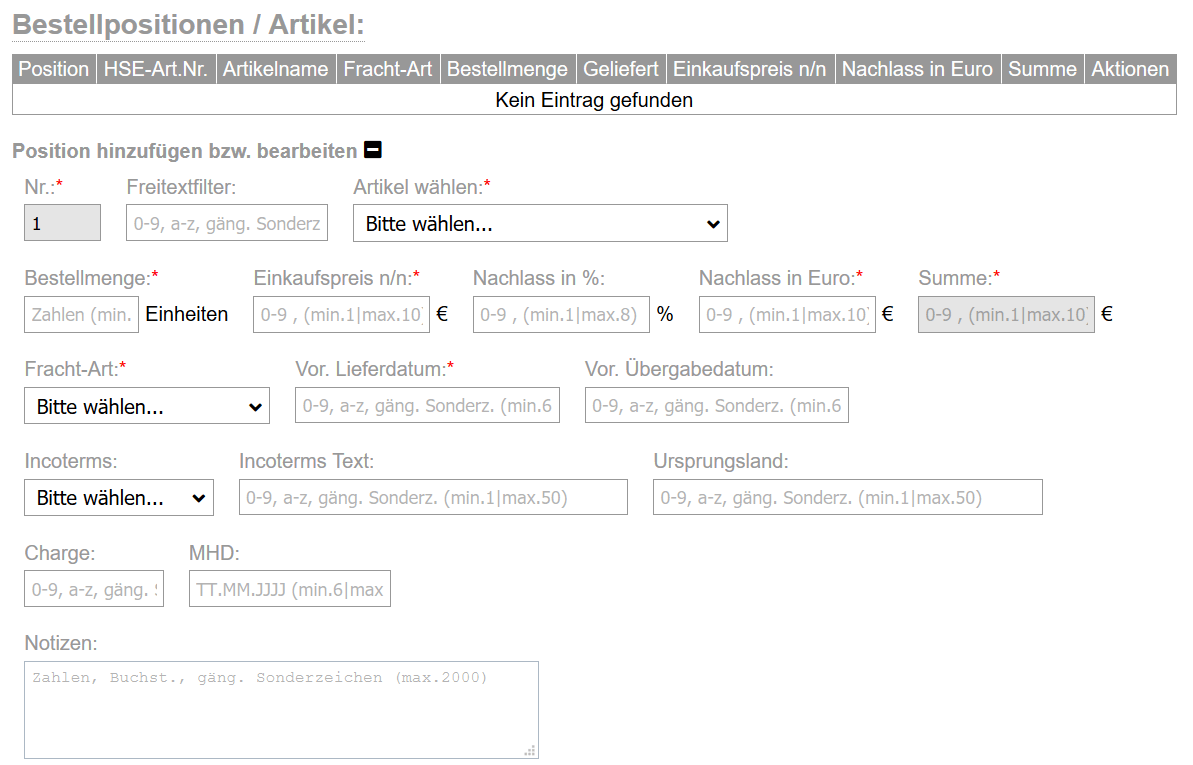Viewport: 1193px width, 765px height.
Task: Click the 'Kein Eintrag gefunden' table row
Action: (594, 100)
